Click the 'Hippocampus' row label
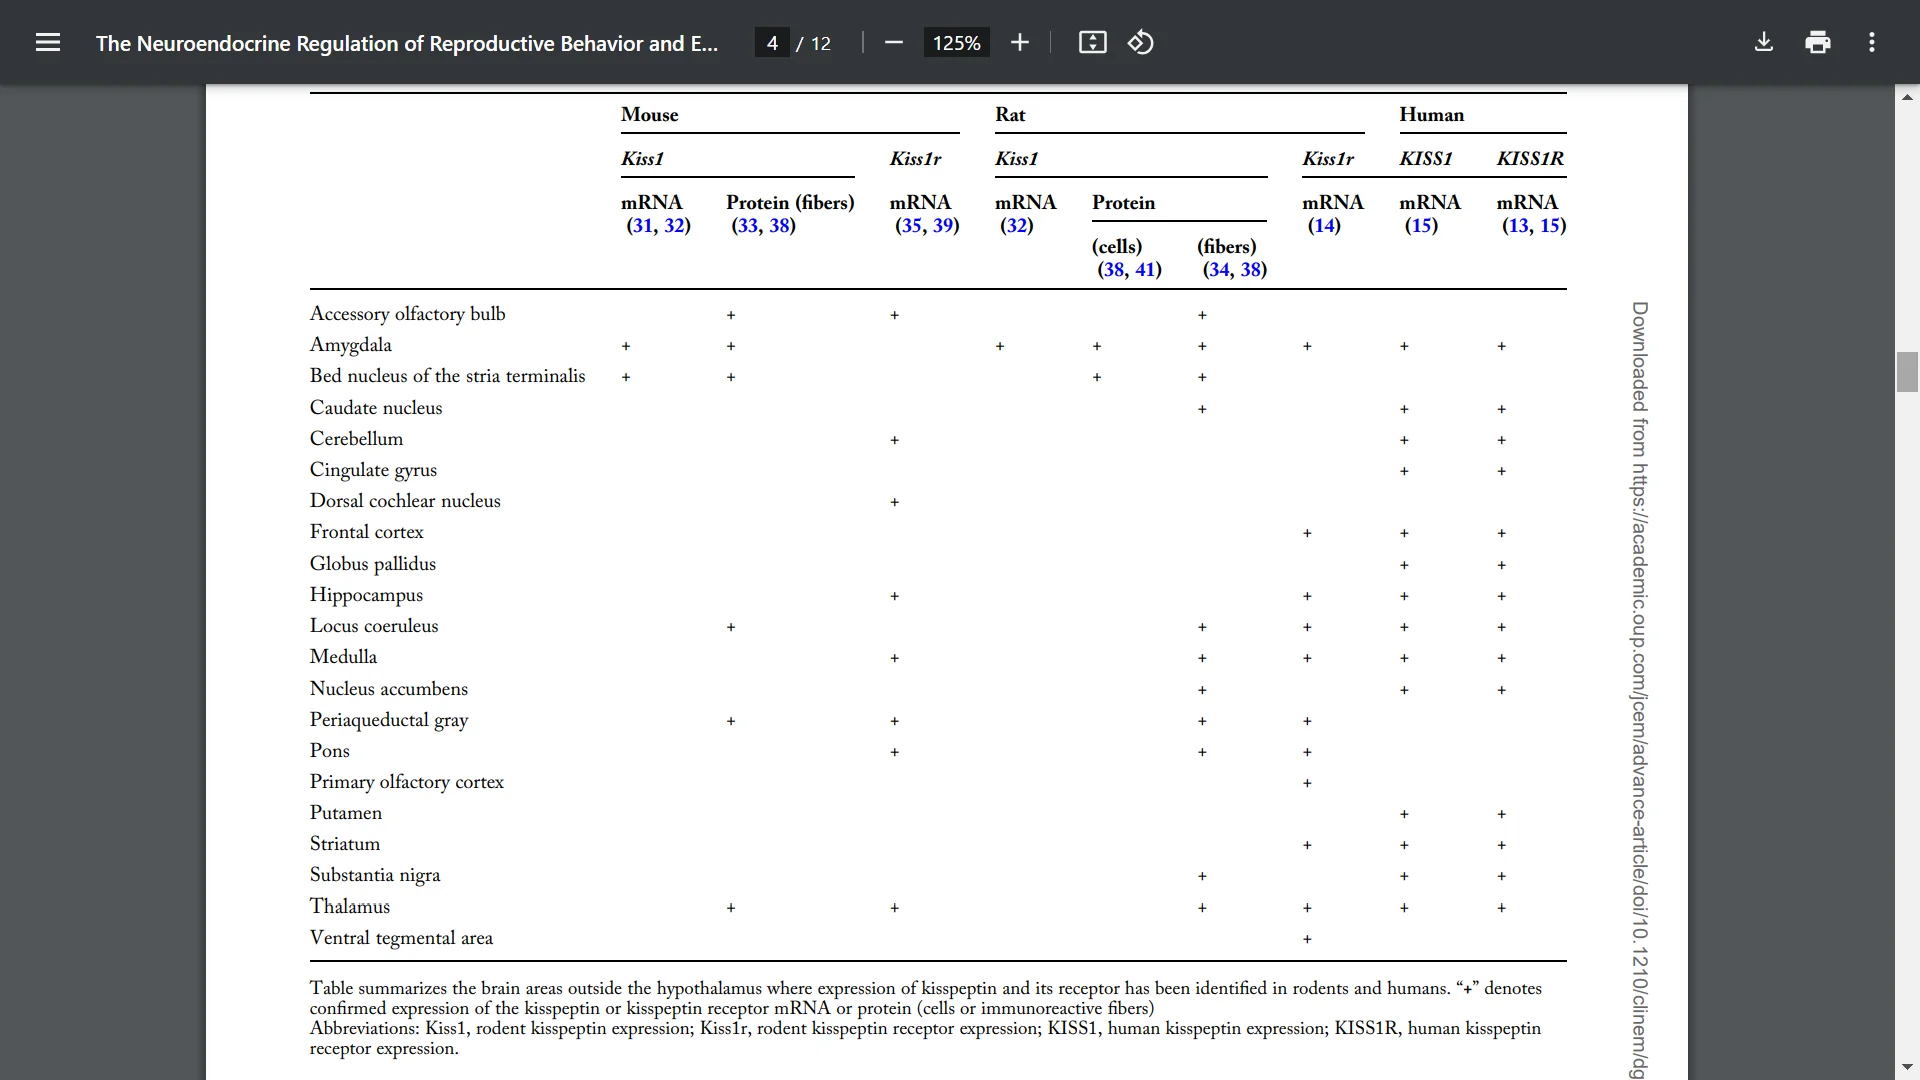Image resolution: width=1920 pixels, height=1080 pixels. point(366,595)
